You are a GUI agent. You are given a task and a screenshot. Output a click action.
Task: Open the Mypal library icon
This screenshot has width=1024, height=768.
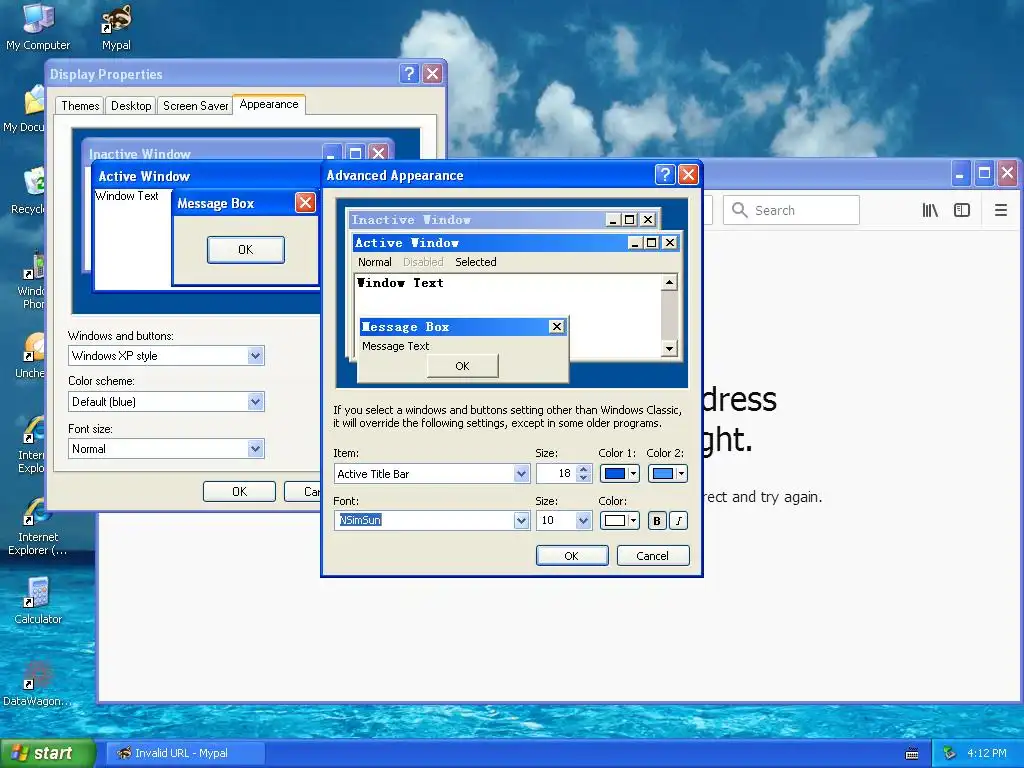[930, 210]
